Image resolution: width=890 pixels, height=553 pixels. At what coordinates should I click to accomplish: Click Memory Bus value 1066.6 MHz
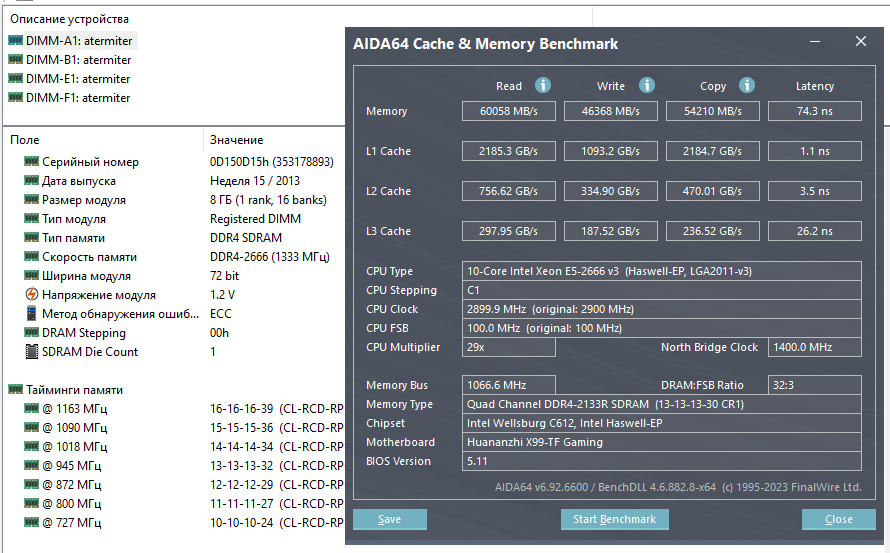point(509,385)
